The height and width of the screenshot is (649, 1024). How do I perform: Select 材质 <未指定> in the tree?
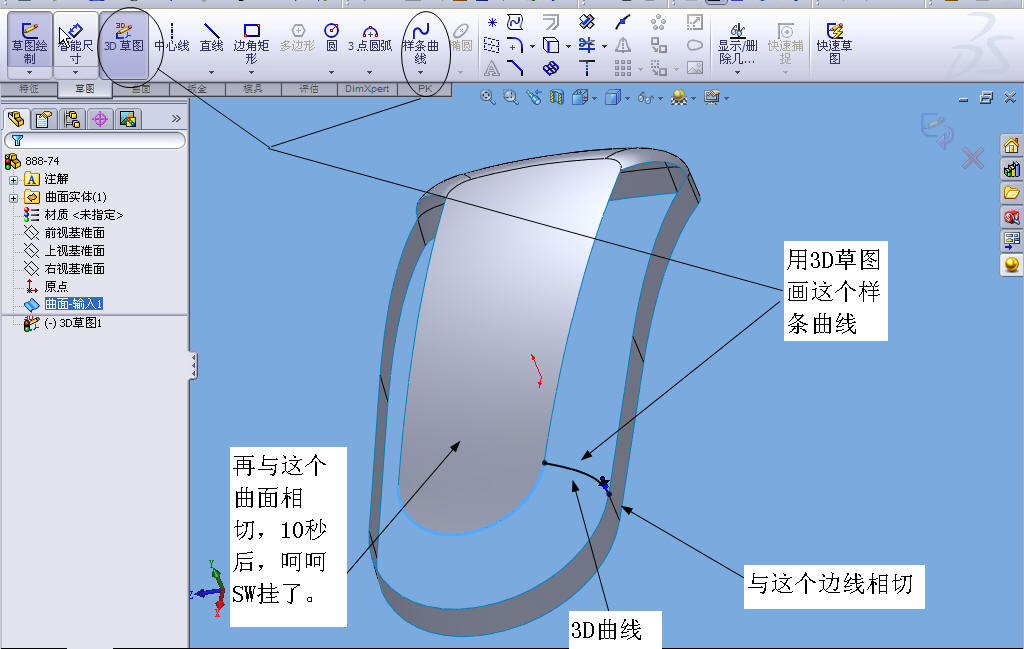coord(84,215)
